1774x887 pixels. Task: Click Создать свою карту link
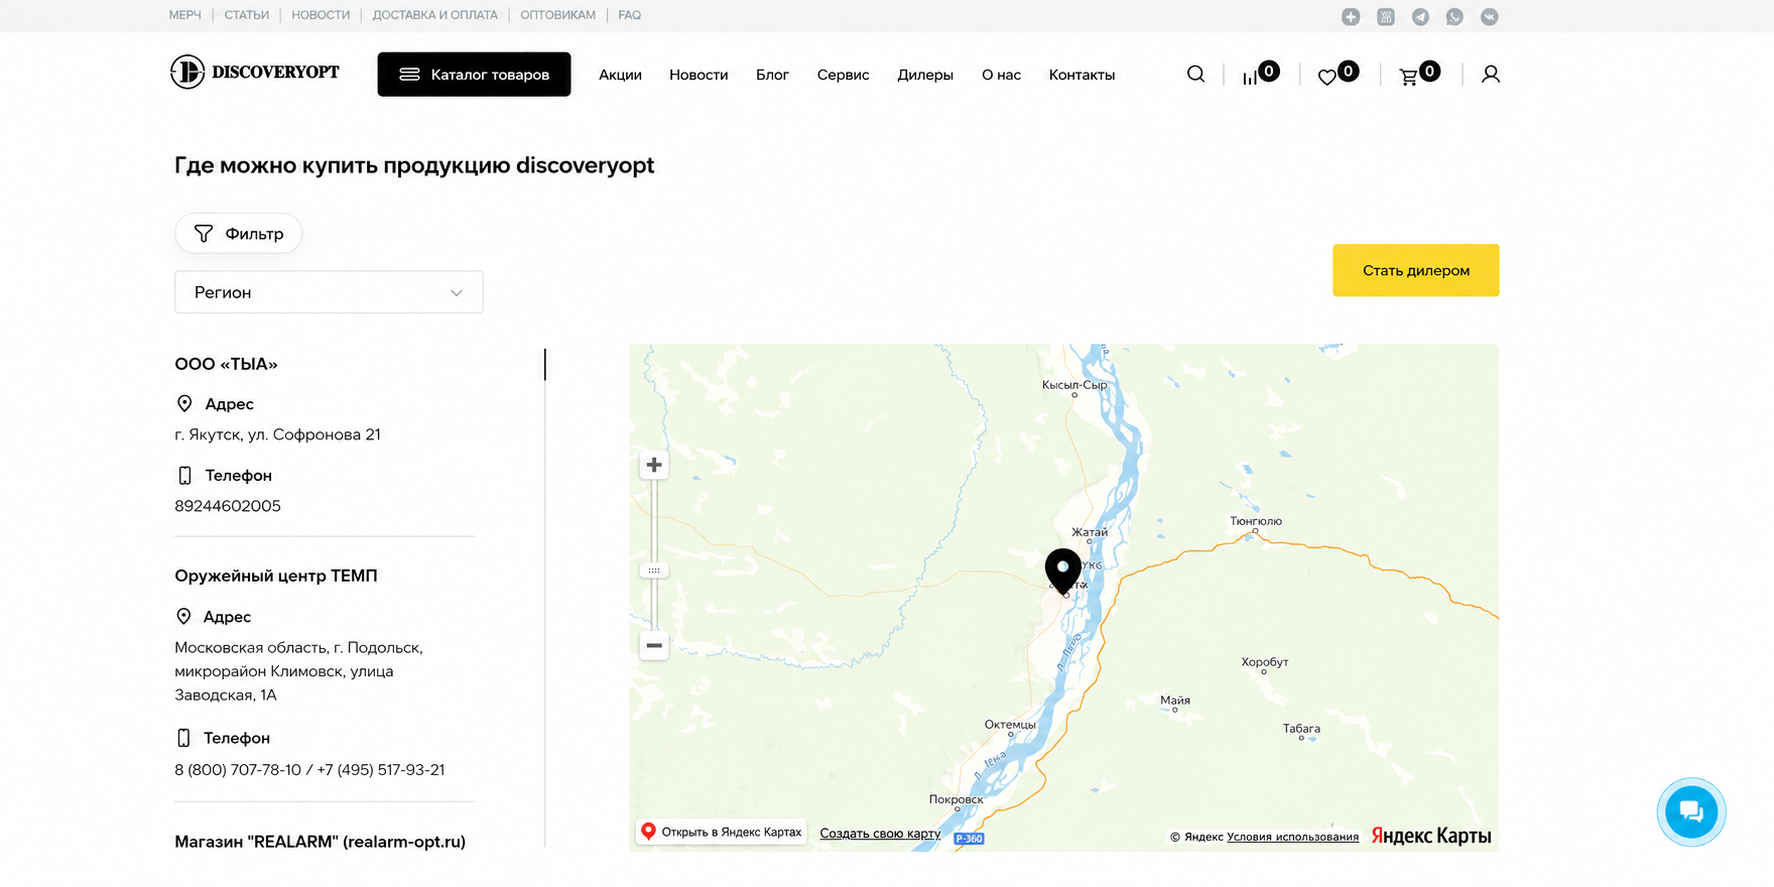point(880,833)
